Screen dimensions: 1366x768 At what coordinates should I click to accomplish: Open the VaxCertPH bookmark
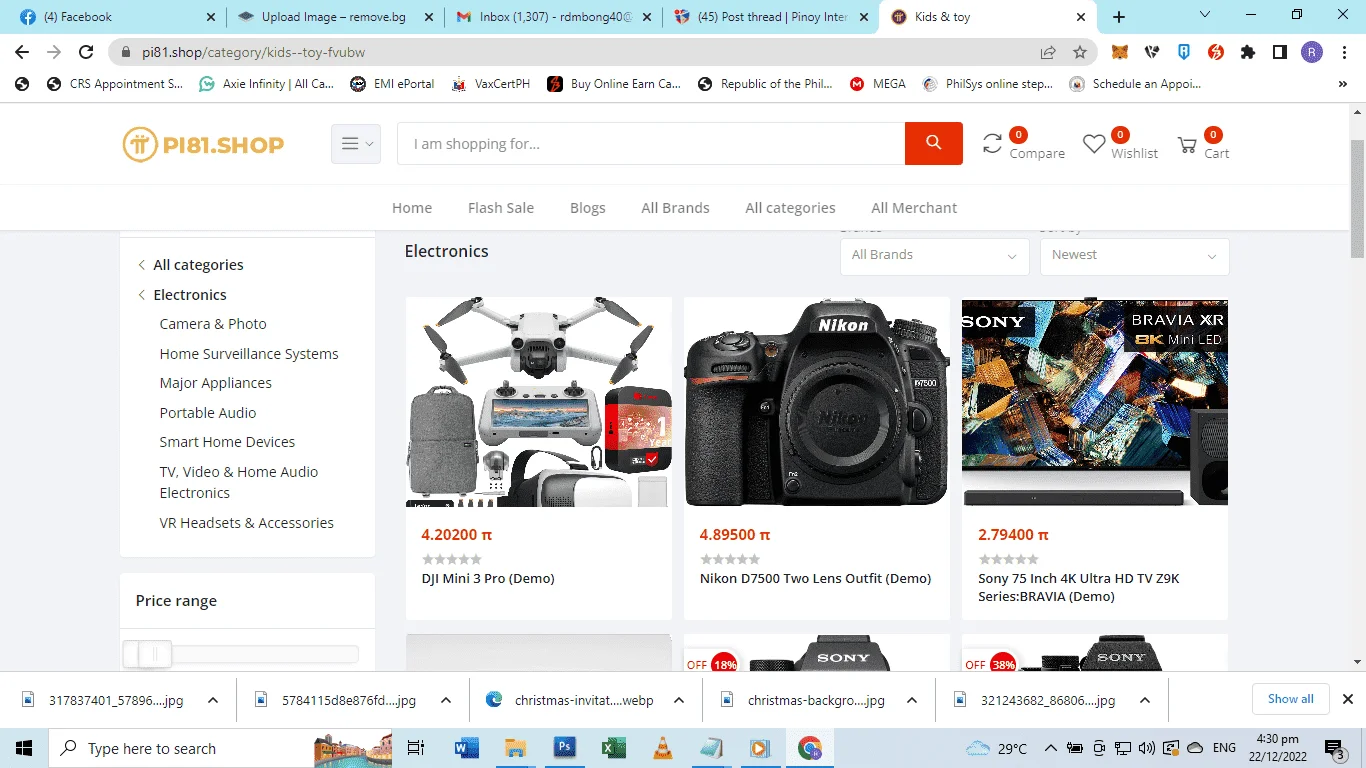pos(490,84)
